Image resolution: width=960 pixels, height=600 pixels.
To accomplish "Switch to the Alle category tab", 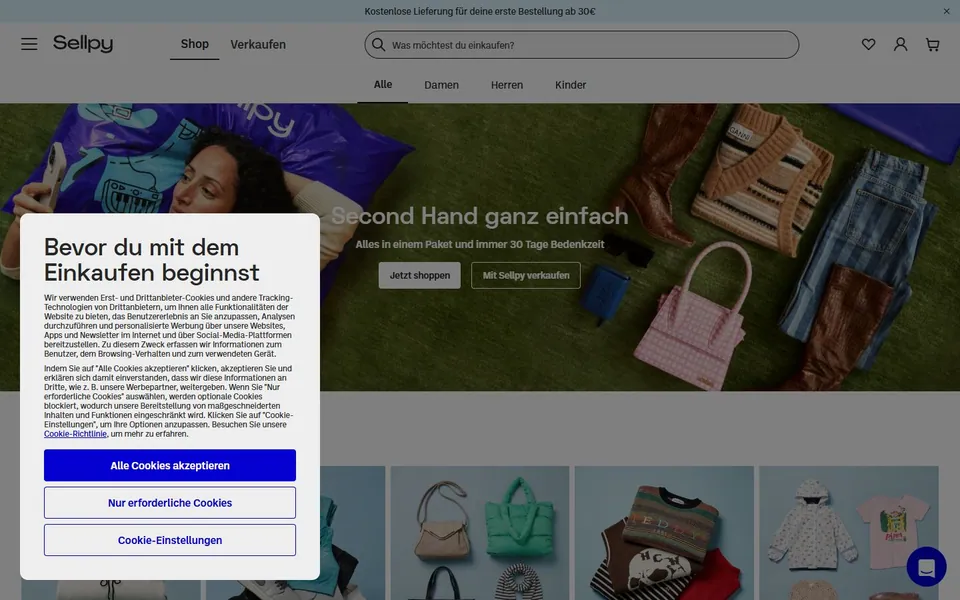I will click(383, 84).
